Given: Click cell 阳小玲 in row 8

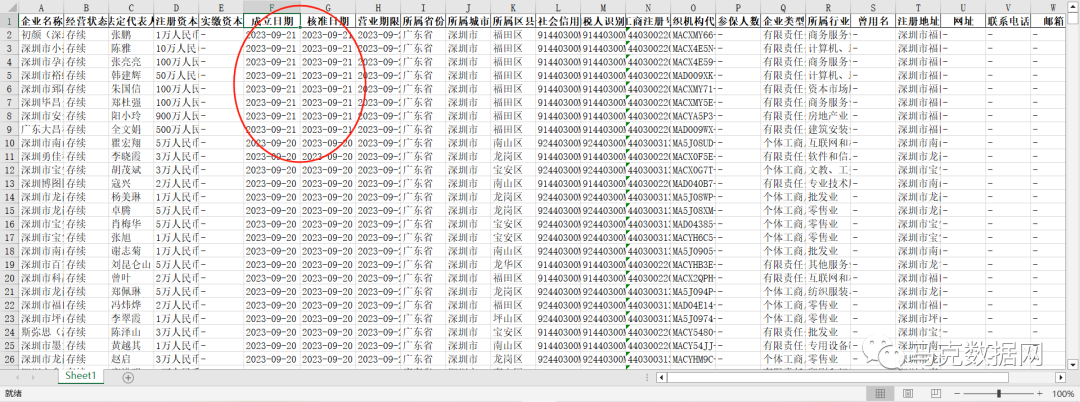Looking at the screenshot, I should click(131, 116).
